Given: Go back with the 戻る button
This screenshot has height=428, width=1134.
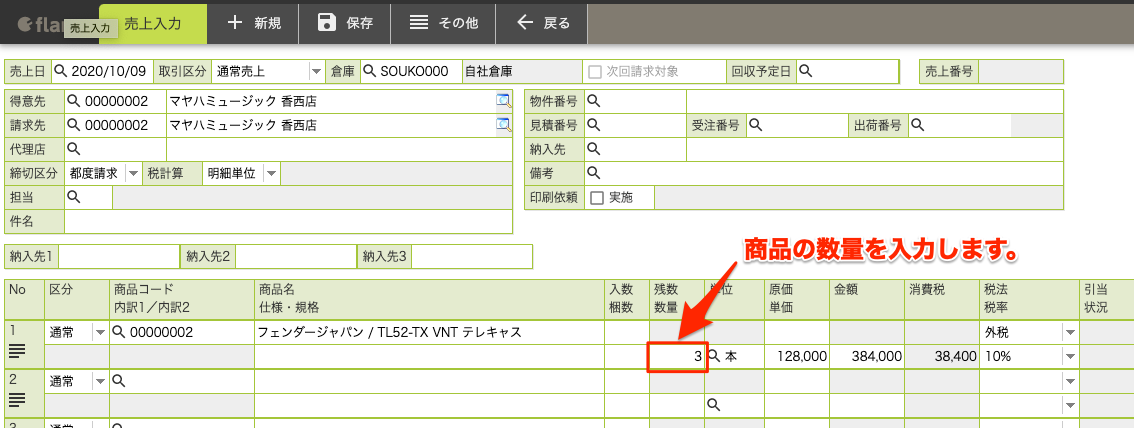Looking at the screenshot, I should pyautogui.click(x=542, y=22).
